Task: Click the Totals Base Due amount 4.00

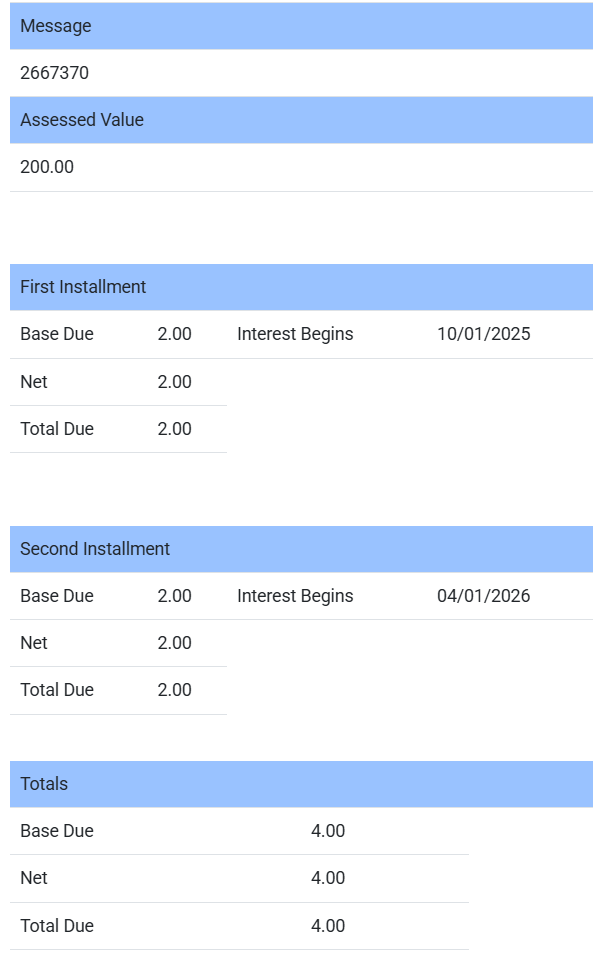Action: [328, 831]
